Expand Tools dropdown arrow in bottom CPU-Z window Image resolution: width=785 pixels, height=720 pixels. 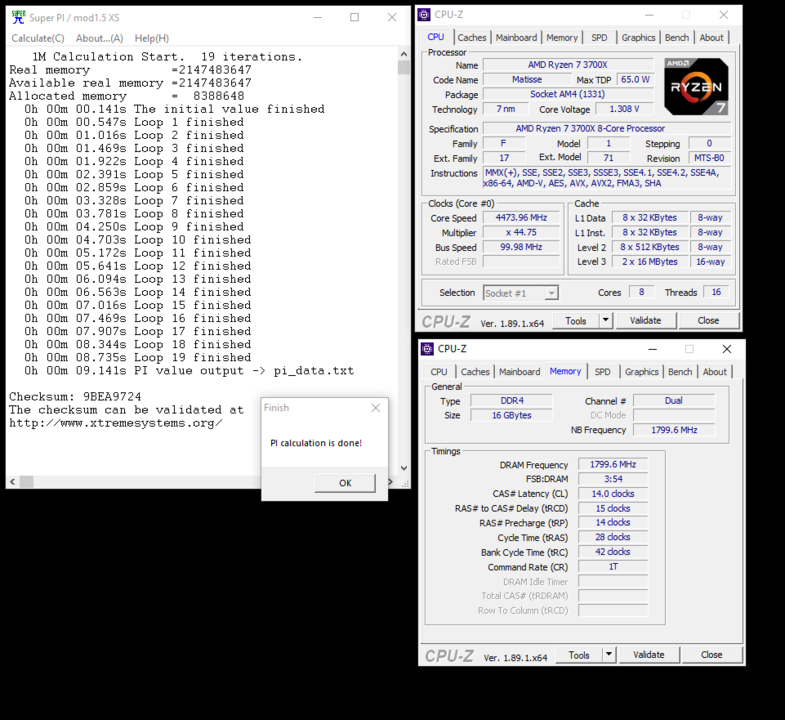coord(609,654)
